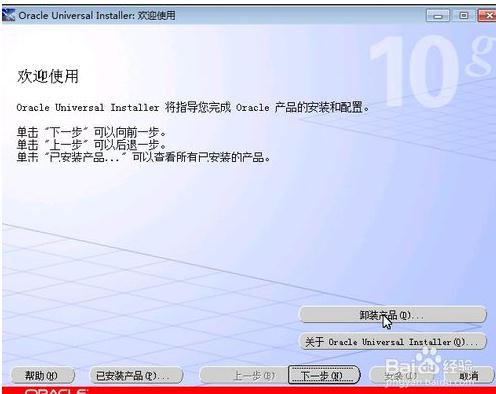Cancel installer with 取消 button
Screen dimensions: 496x394
point(469,376)
